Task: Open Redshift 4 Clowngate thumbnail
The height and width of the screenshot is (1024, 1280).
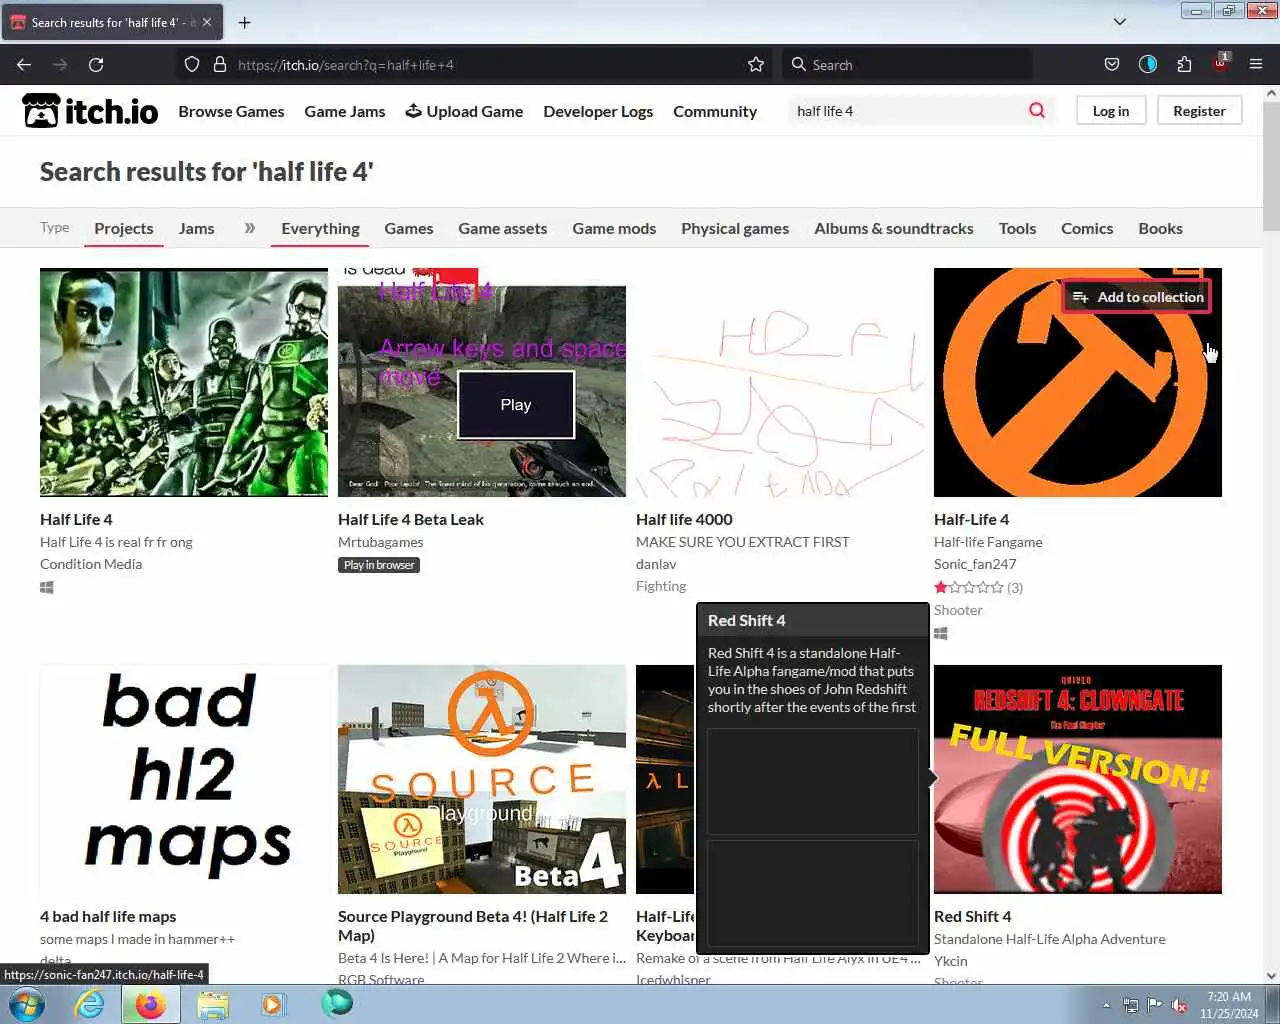Action: coord(1078,779)
